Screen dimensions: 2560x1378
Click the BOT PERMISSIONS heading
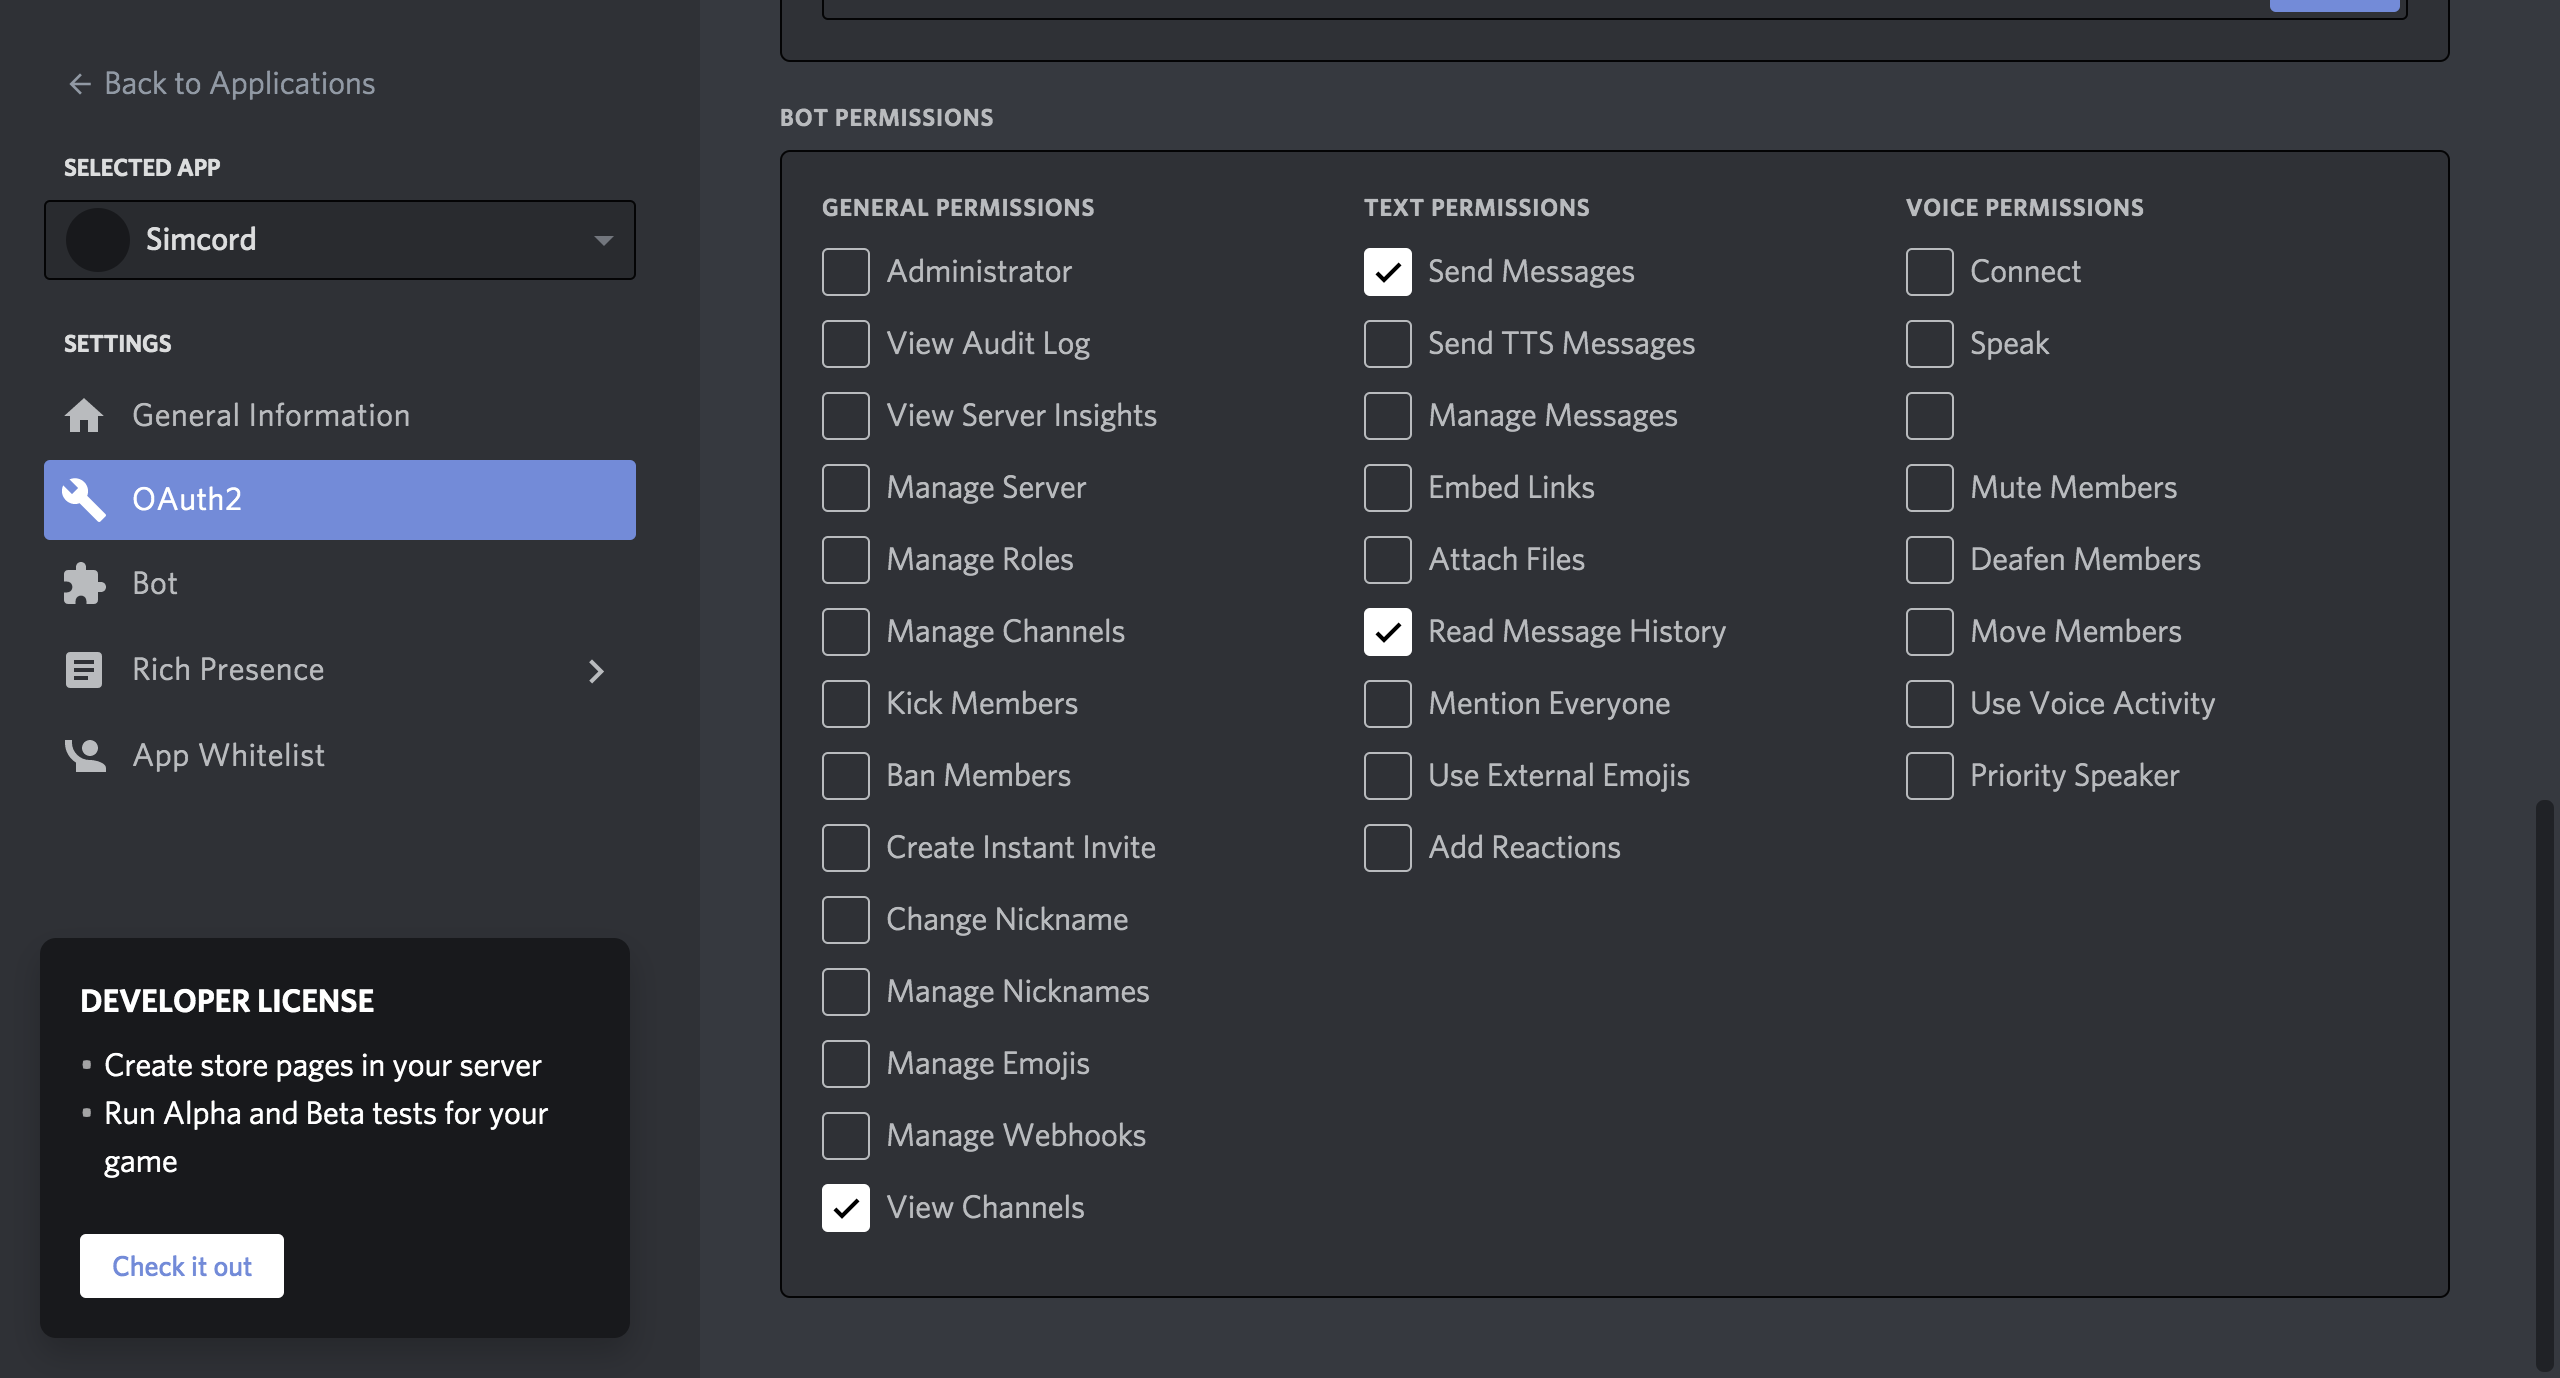pos(886,118)
